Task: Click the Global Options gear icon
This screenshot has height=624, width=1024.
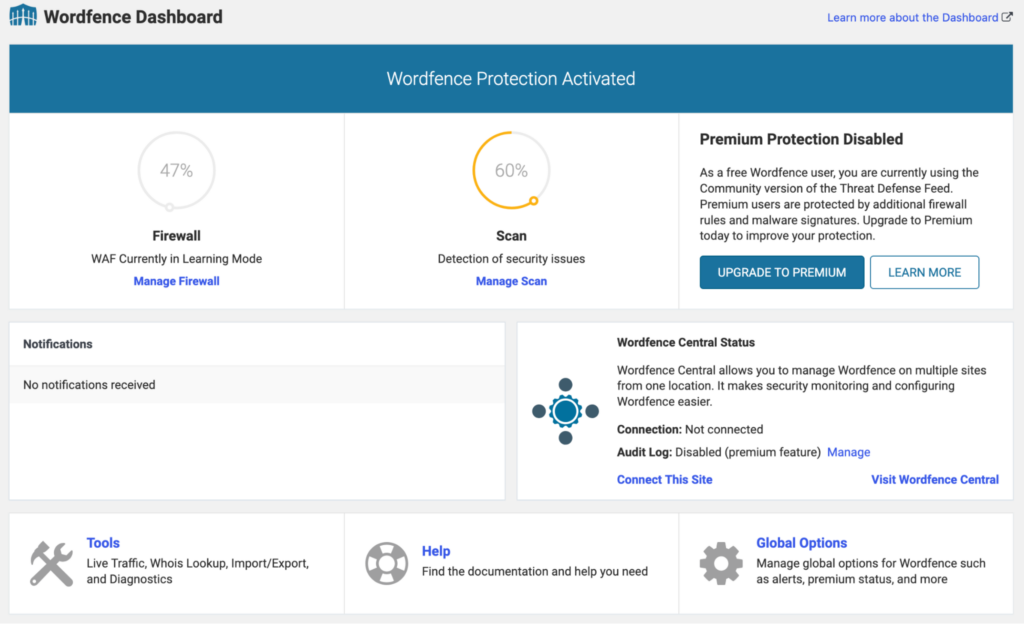Action: click(721, 563)
